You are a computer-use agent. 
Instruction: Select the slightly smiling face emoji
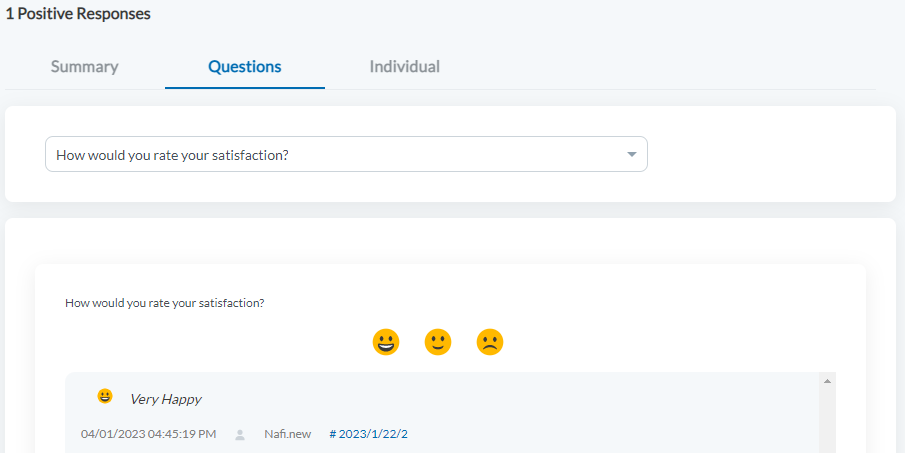pos(438,342)
